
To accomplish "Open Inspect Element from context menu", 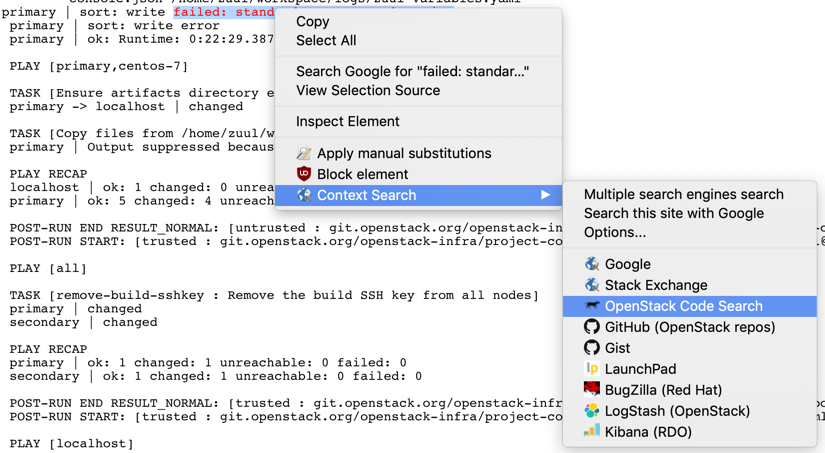I will tap(347, 121).
